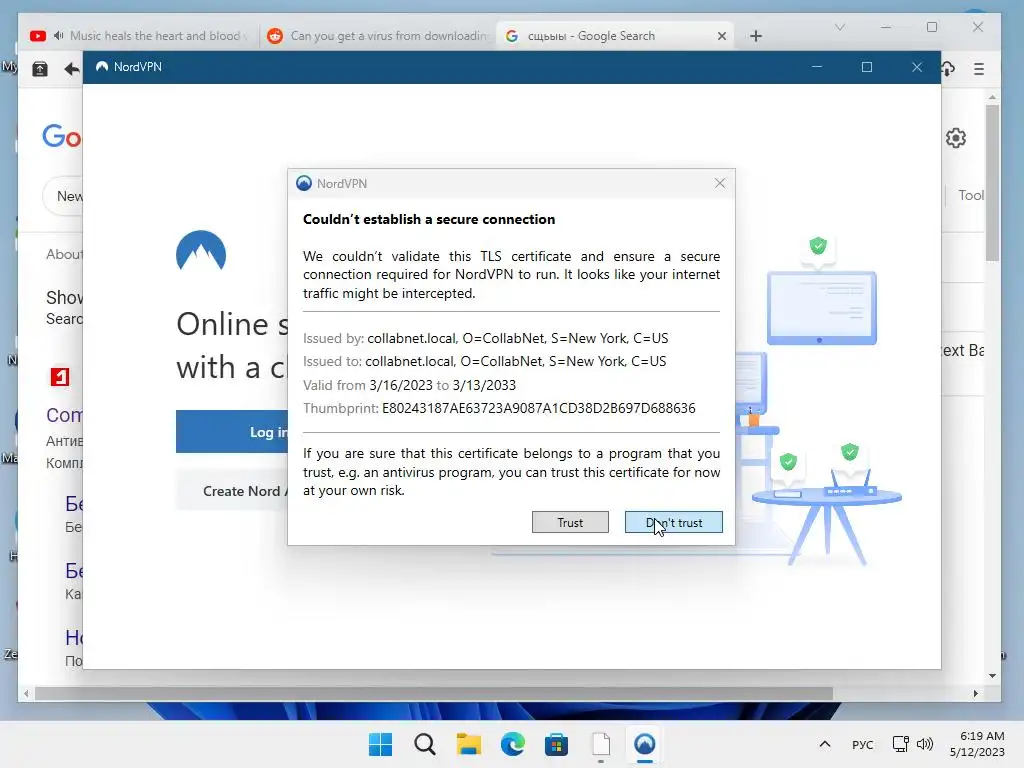This screenshot has height=768, width=1024.
Task: Open Microsoft Edge from the taskbar
Action: click(x=513, y=744)
